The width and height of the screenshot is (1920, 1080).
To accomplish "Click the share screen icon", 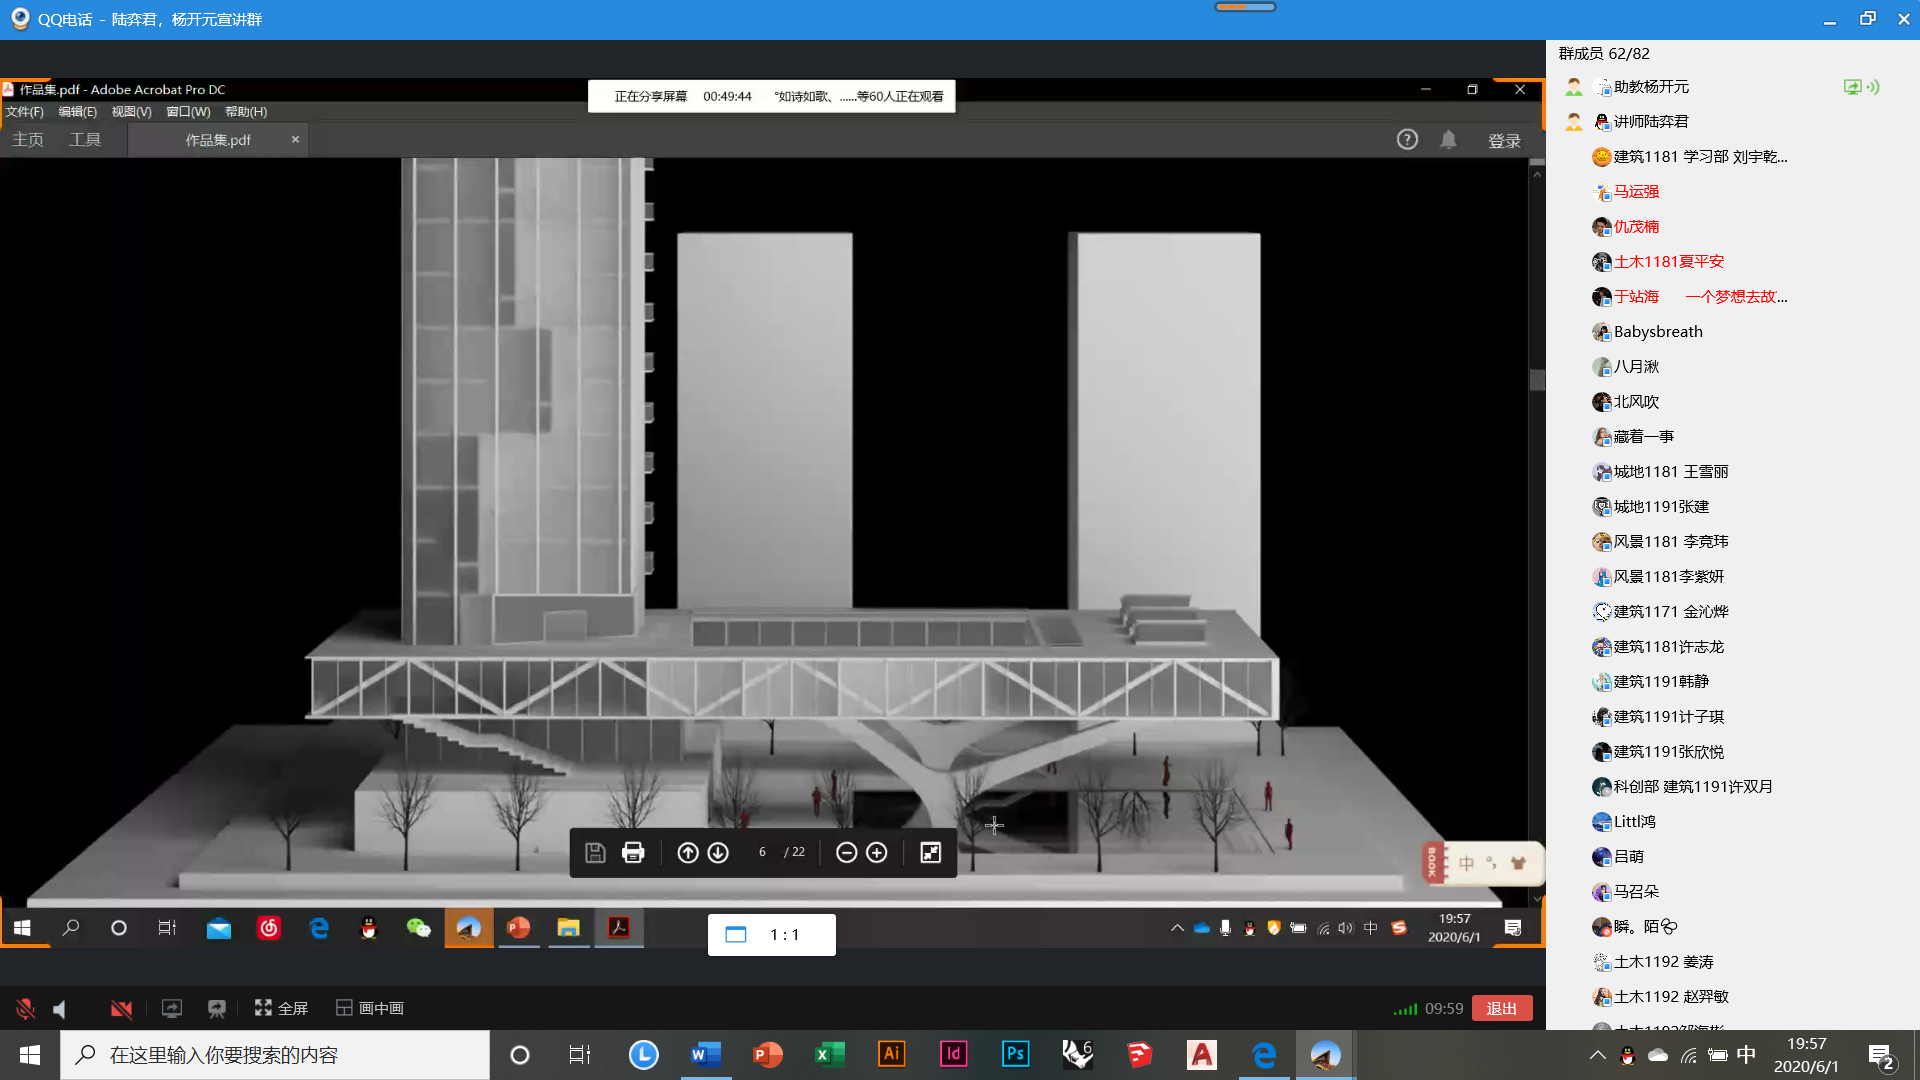I will tap(172, 1009).
